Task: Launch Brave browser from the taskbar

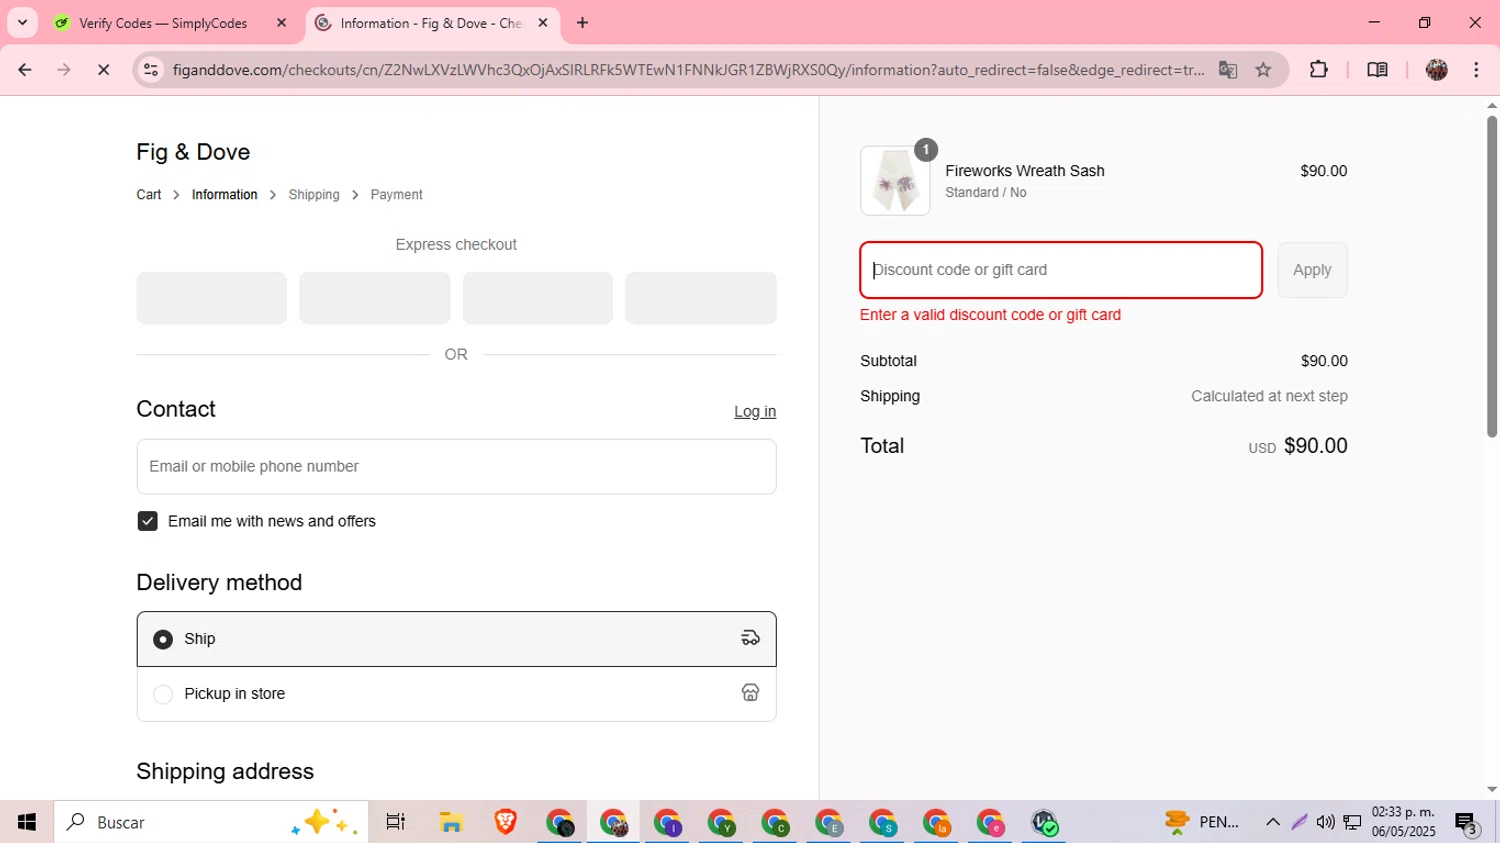Action: coord(505,822)
